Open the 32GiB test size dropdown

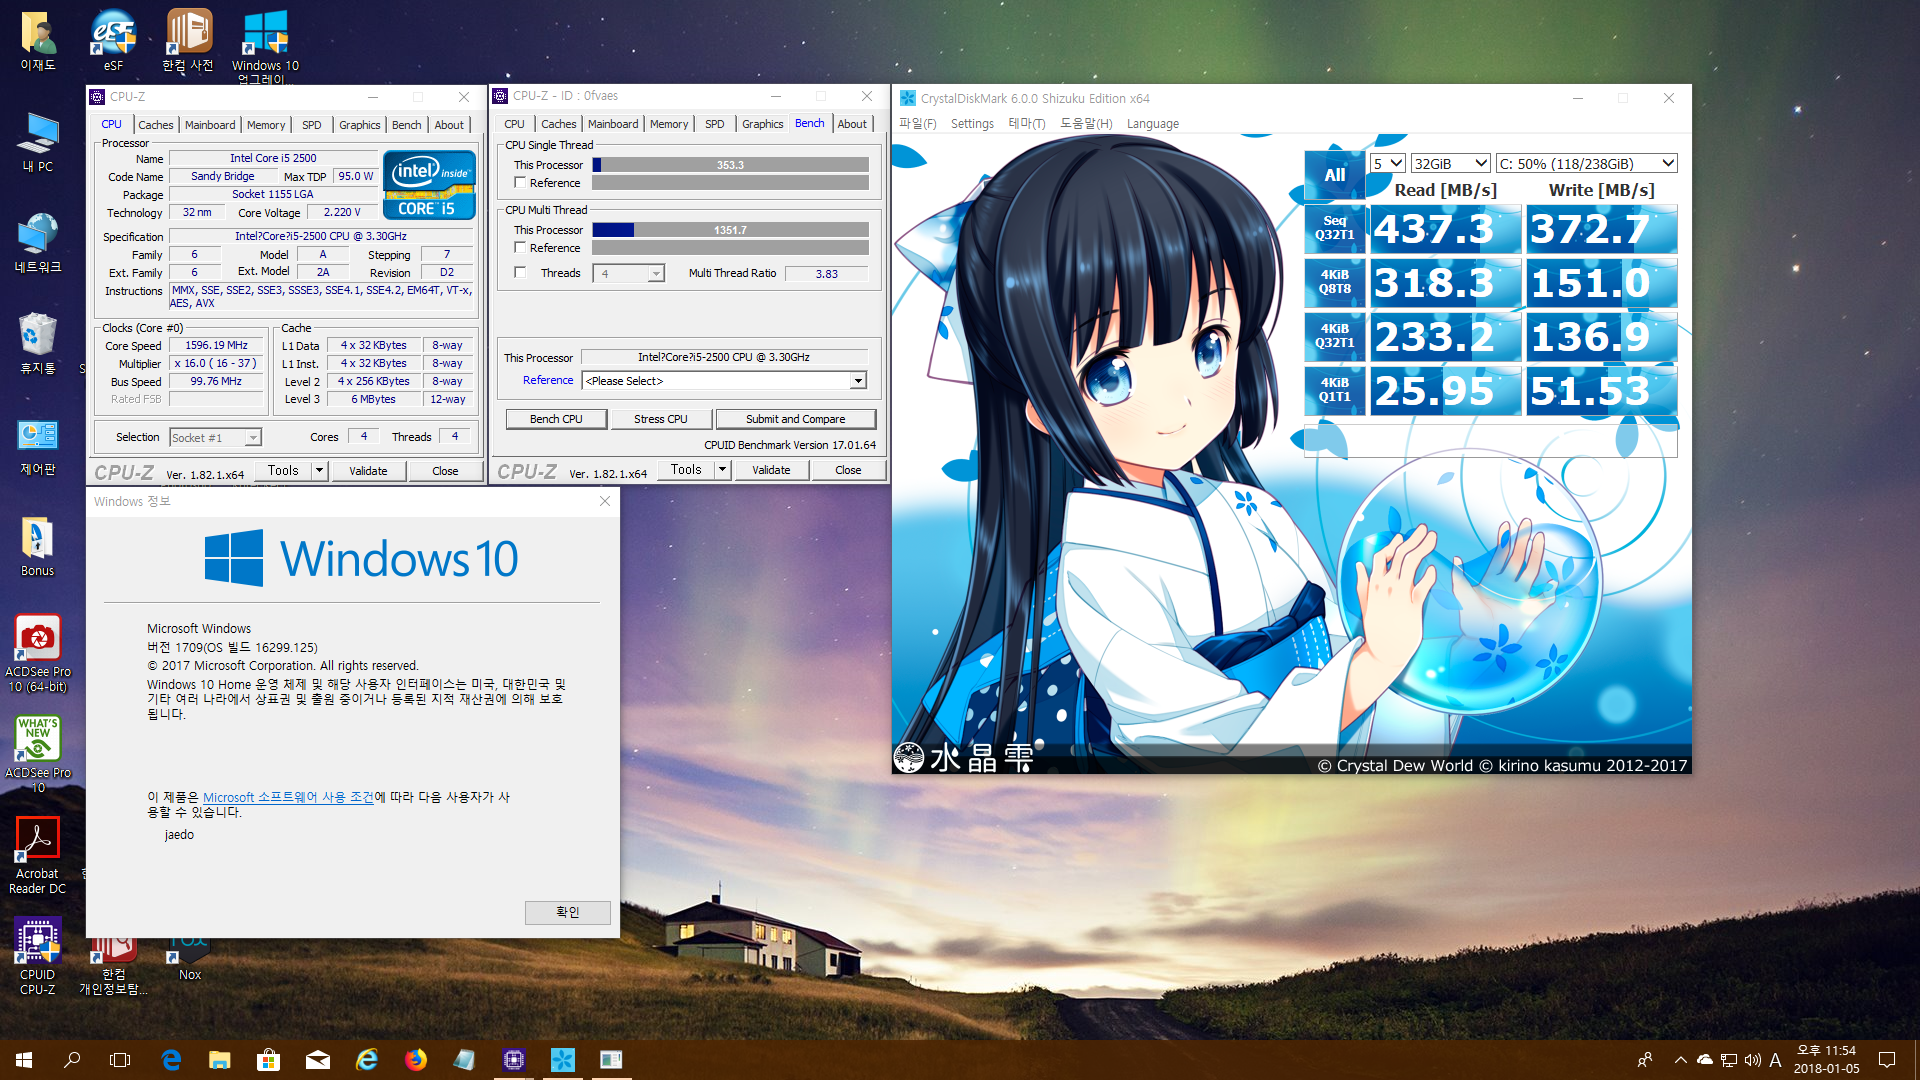1451,163
